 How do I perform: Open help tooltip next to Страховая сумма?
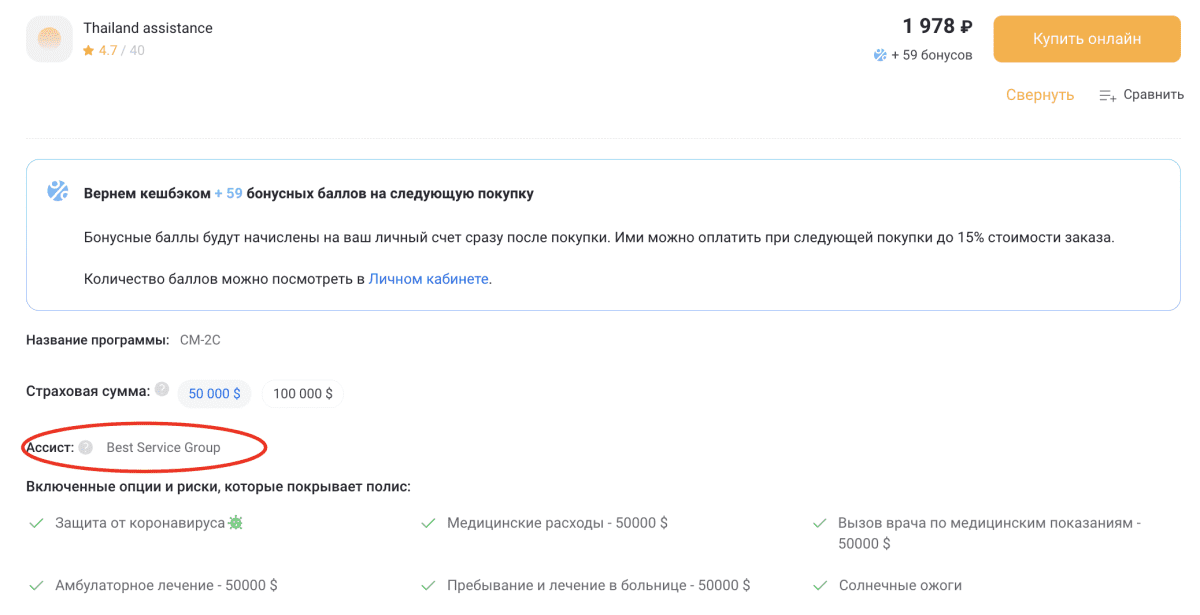(x=162, y=390)
